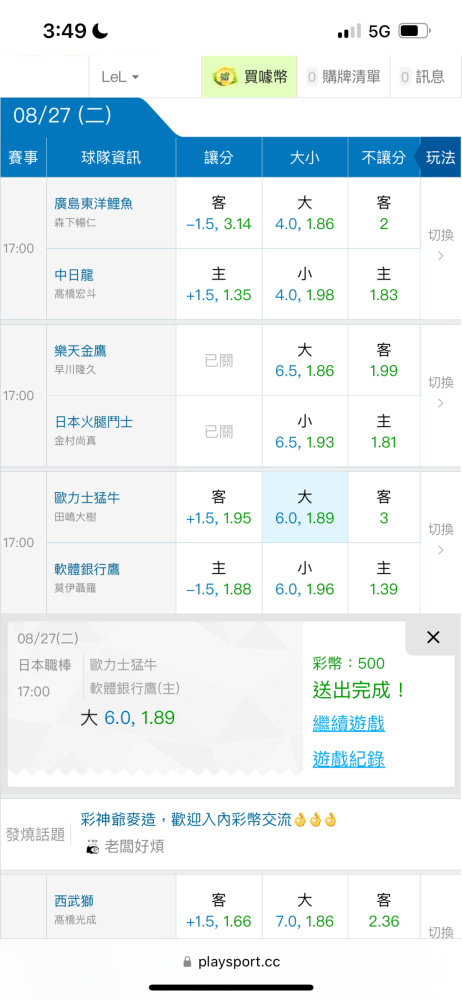This screenshot has width=462, height=1000.
Task: Pick 小 4.0, 1.98 under bet
Action: tap(305, 284)
